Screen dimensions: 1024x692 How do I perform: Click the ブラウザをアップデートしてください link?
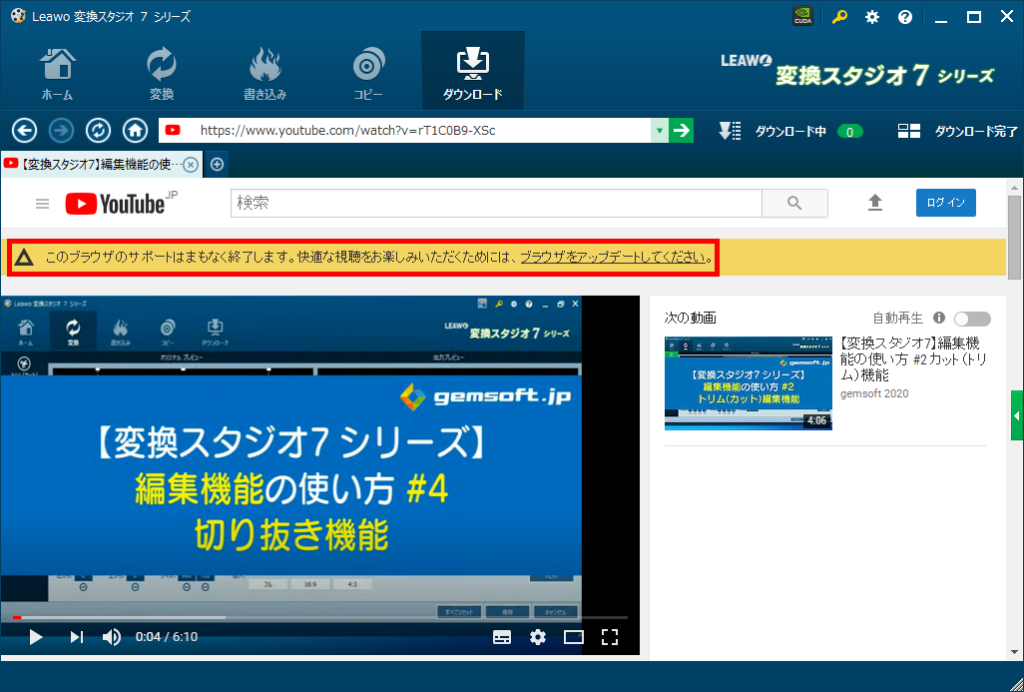point(614,258)
